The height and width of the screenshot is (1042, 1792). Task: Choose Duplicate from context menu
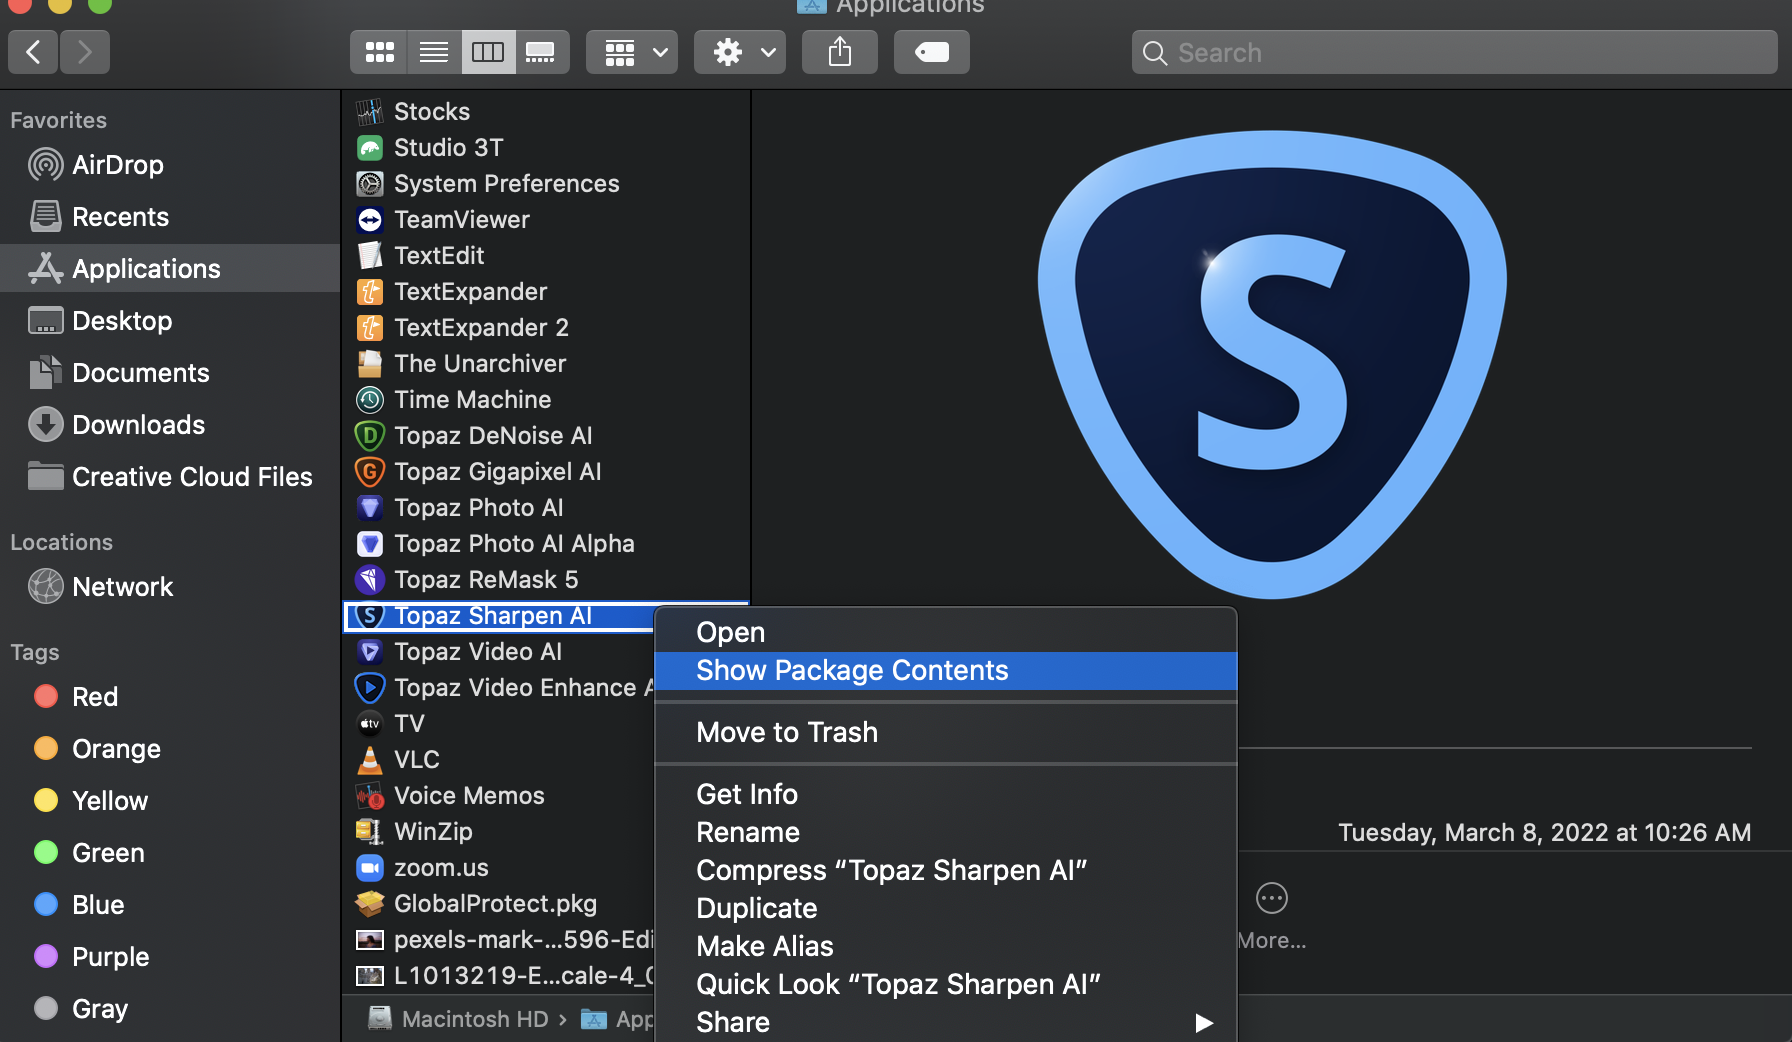point(945,909)
